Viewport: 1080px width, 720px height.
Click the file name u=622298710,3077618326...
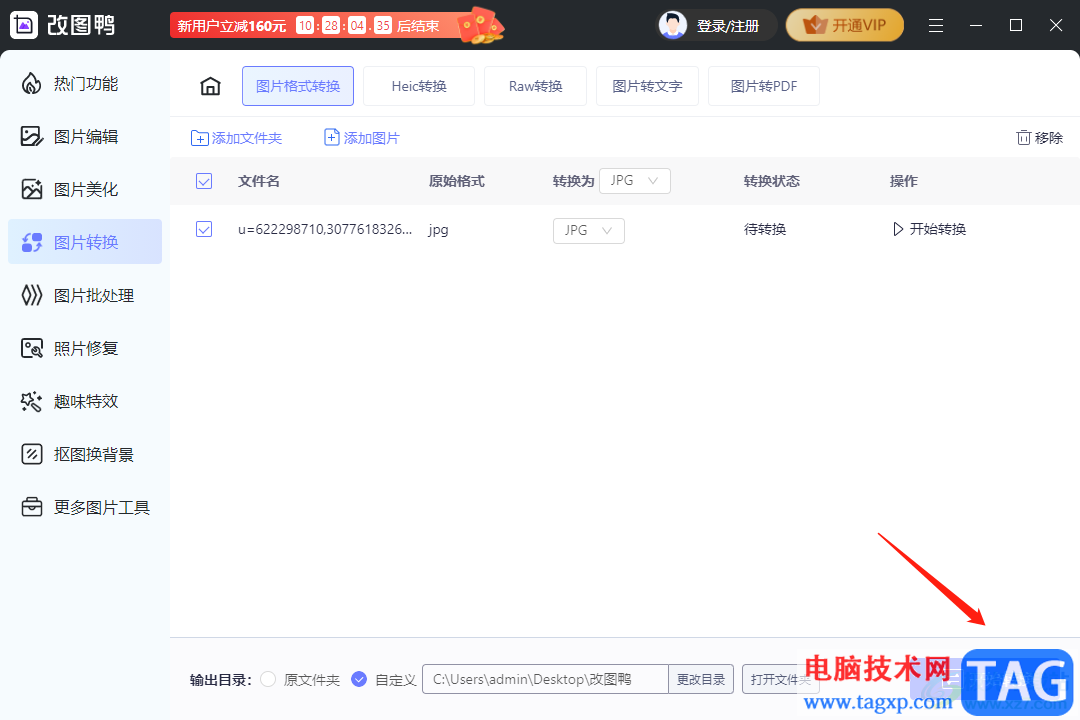(x=325, y=229)
